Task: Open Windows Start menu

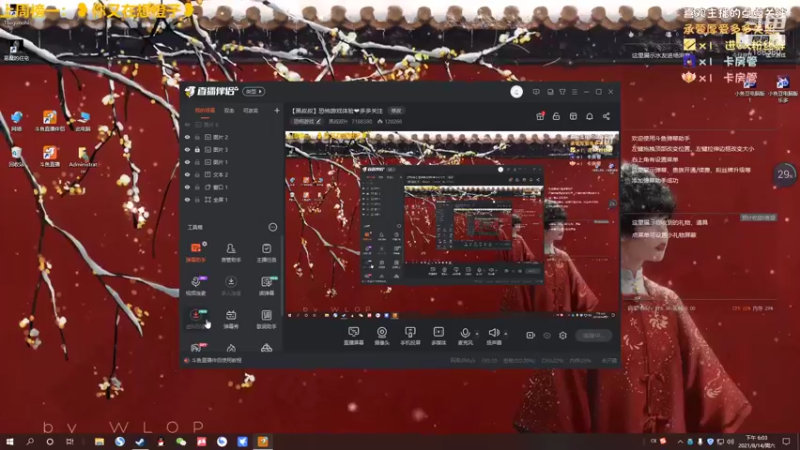Action: click(9, 441)
